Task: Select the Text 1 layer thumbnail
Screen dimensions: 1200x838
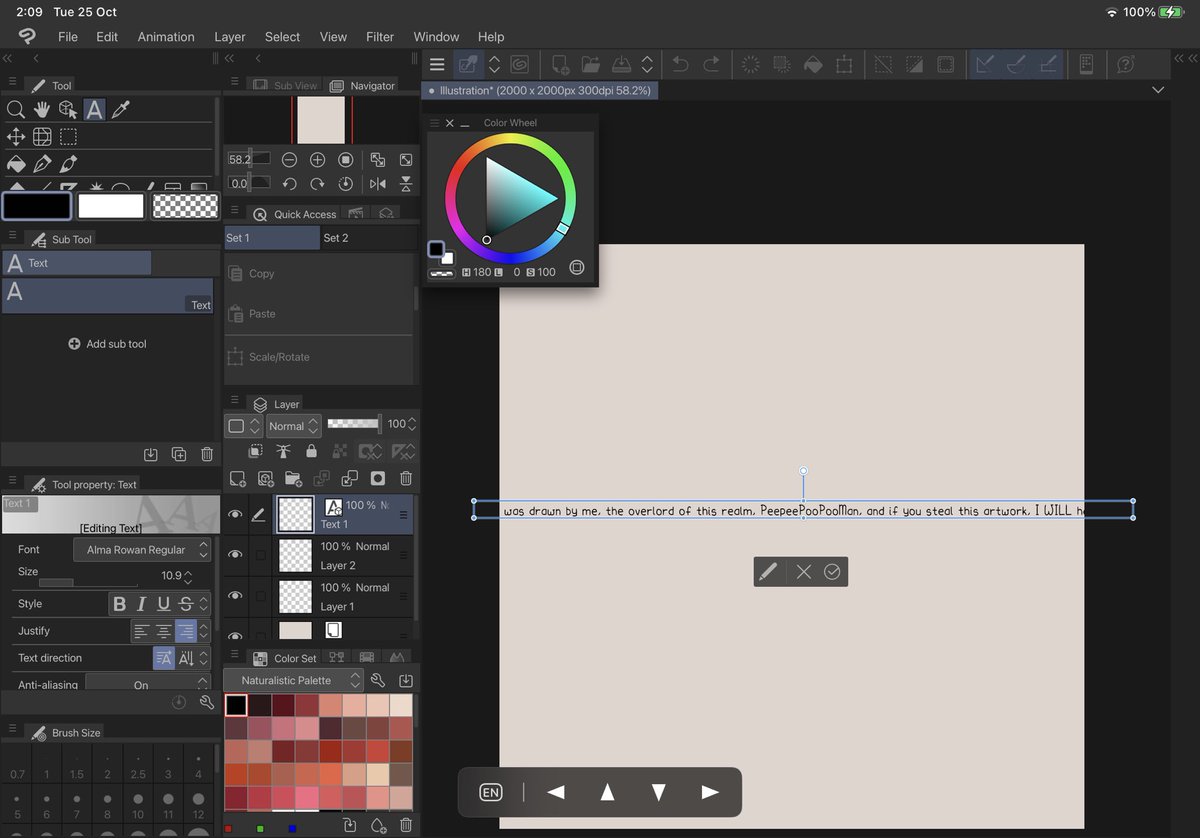Action: click(x=294, y=513)
